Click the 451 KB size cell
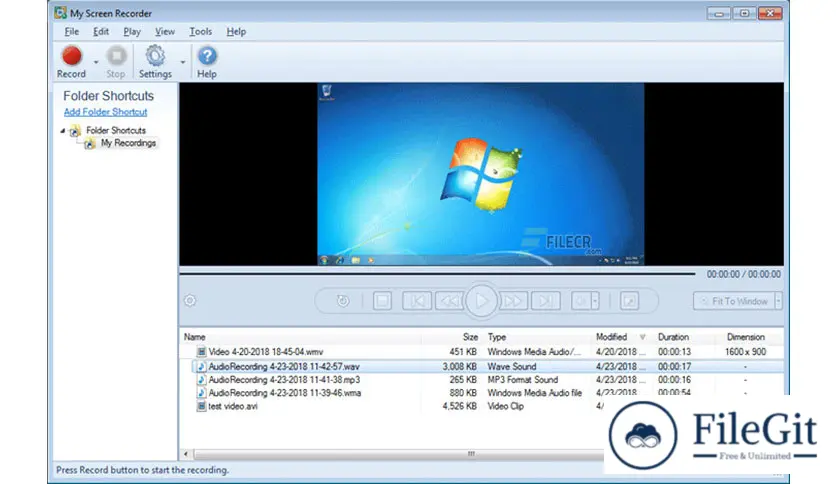The image size is (836, 484). tap(463, 352)
